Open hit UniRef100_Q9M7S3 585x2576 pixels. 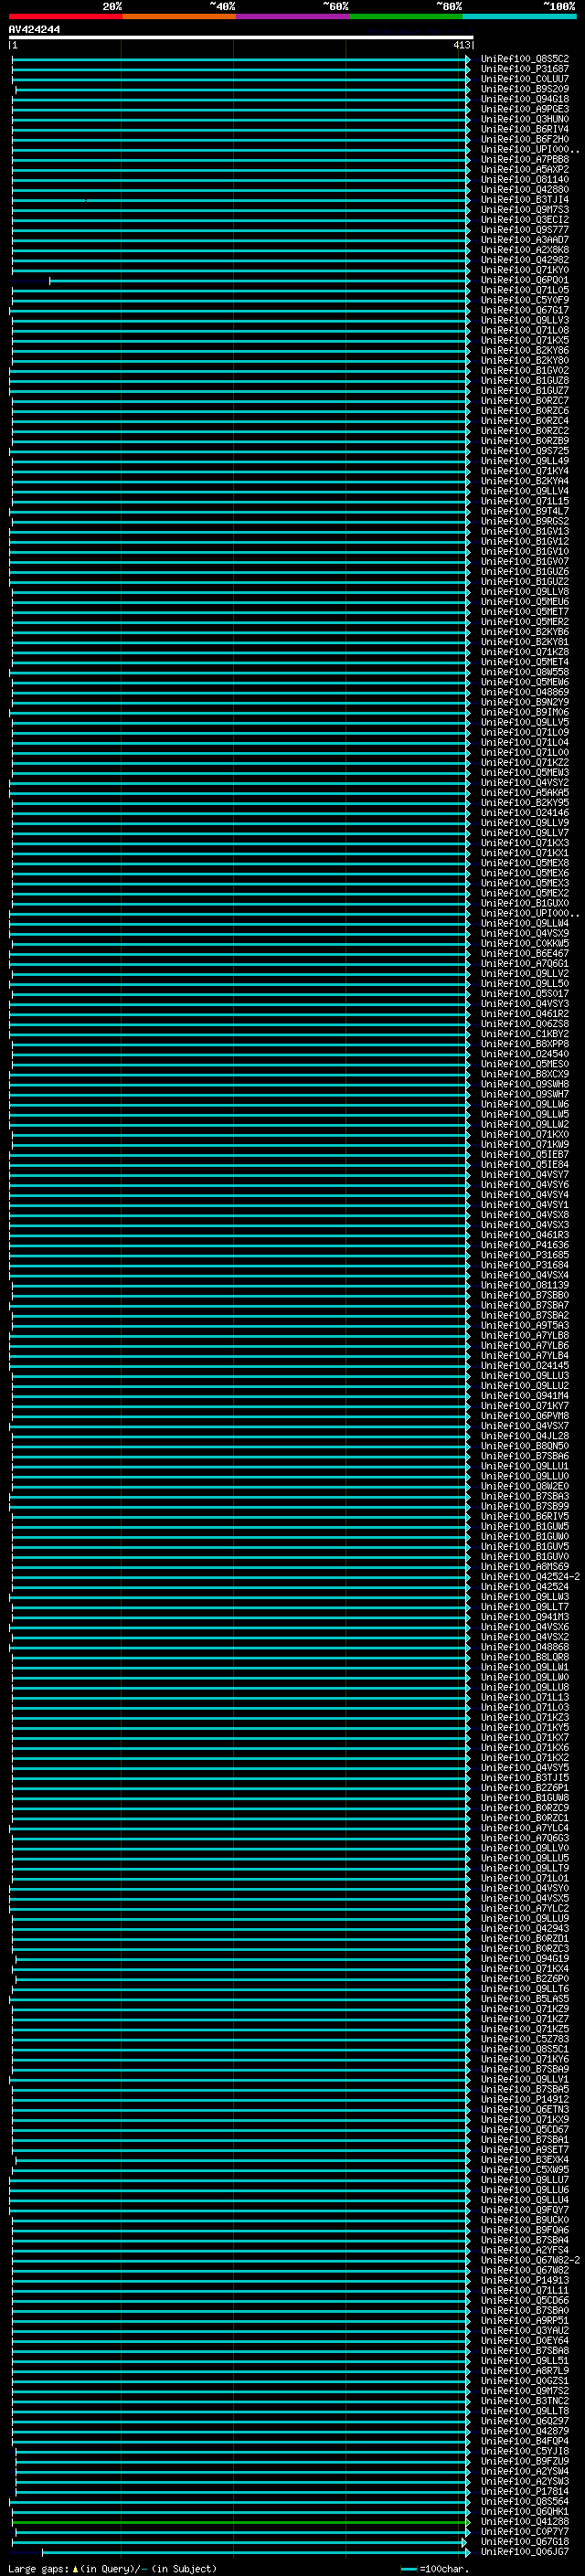click(x=525, y=210)
